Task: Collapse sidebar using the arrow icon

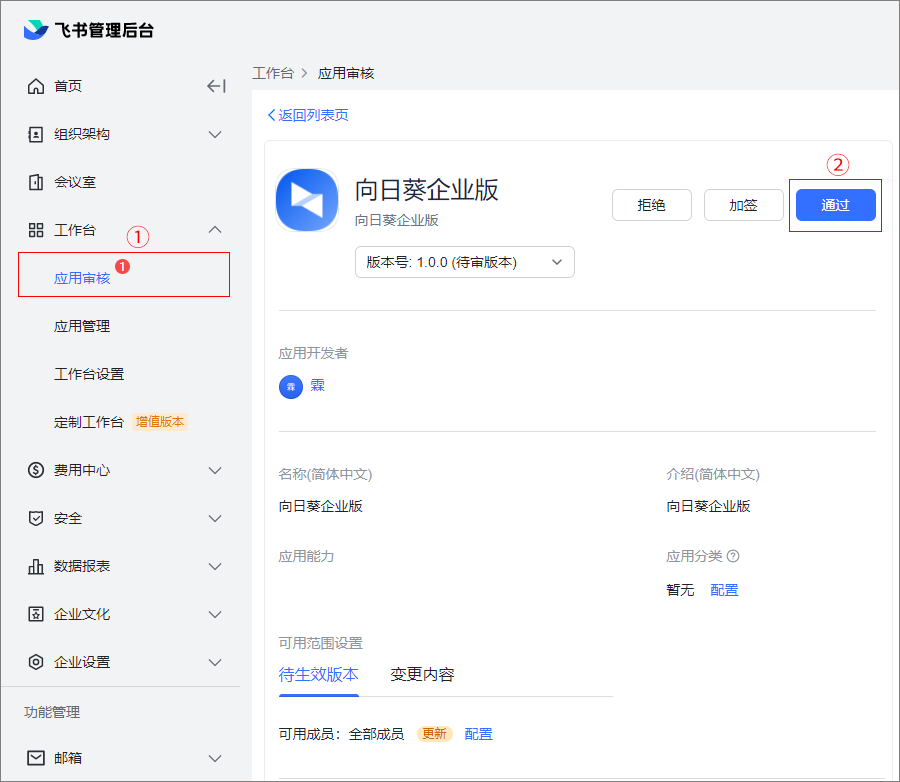Action: (216, 86)
